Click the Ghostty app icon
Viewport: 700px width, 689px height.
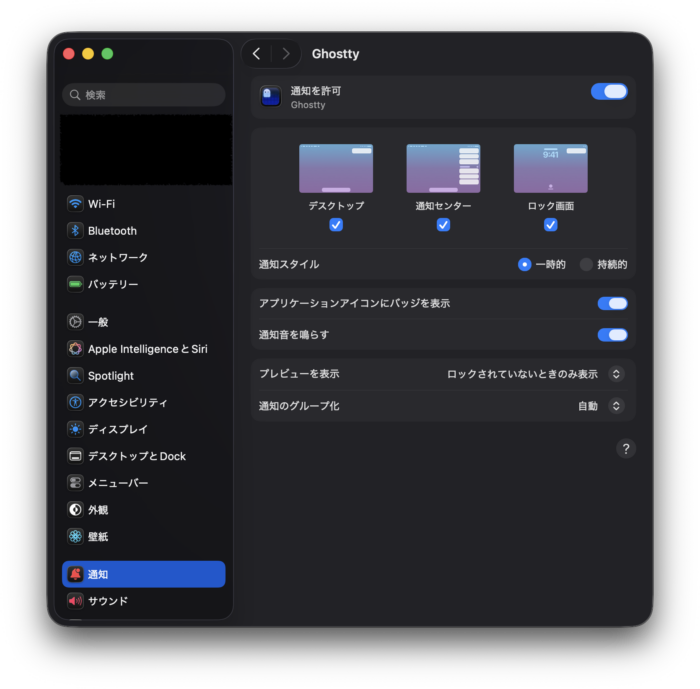[x=271, y=96]
